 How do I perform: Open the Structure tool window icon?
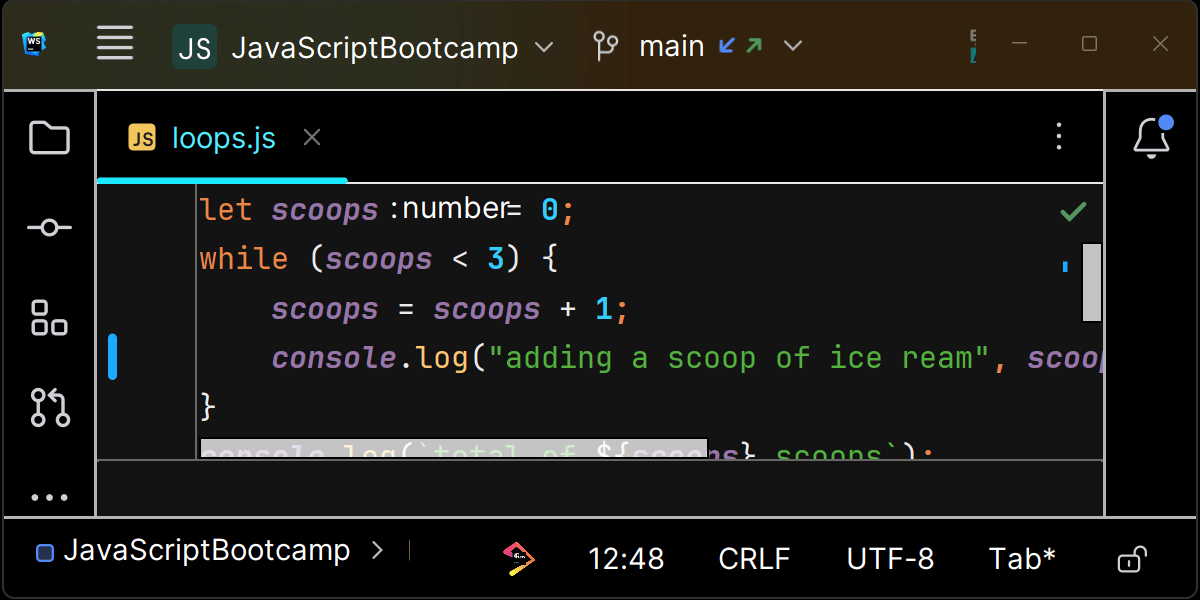(x=49, y=317)
